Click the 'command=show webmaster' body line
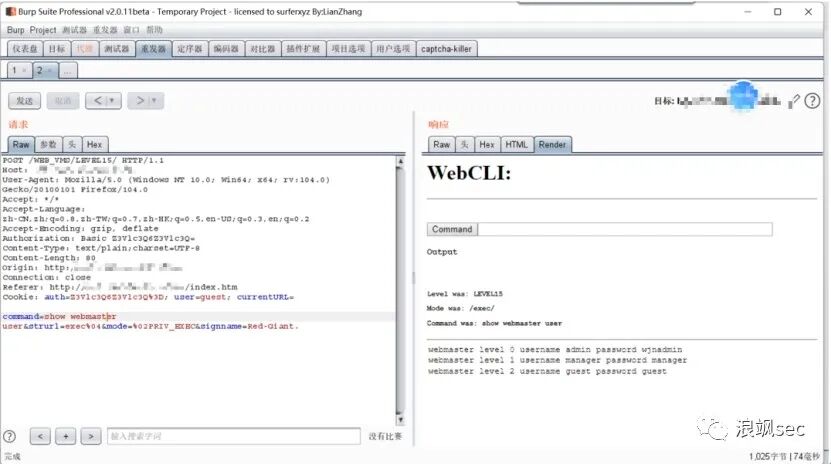The height and width of the screenshot is (464, 831). pyautogui.click(x=59, y=317)
